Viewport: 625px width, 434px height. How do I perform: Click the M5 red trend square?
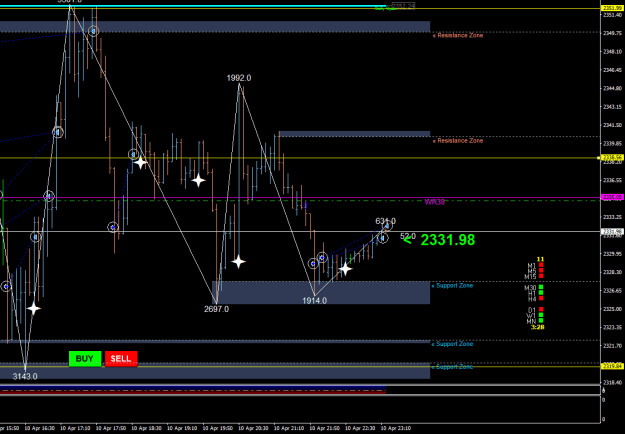tap(541, 271)
